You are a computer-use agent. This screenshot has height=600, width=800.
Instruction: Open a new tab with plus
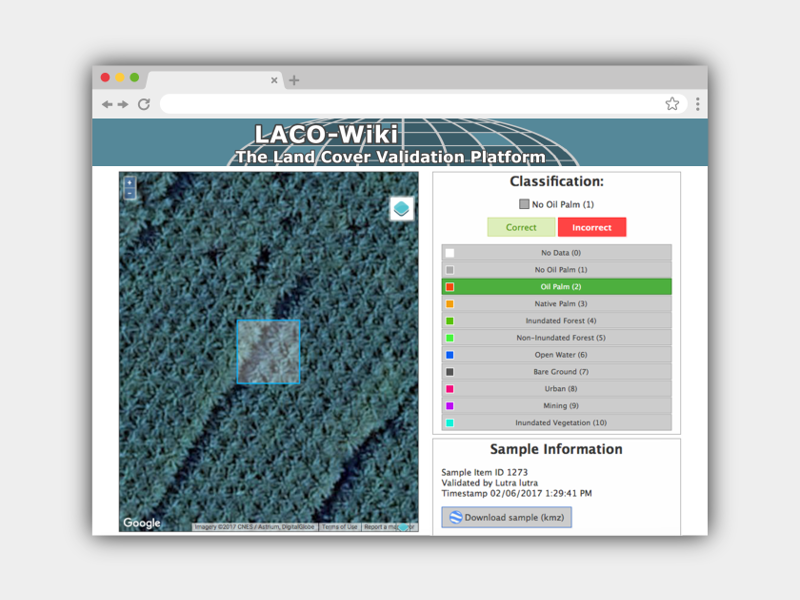click(x=294, y=80)
